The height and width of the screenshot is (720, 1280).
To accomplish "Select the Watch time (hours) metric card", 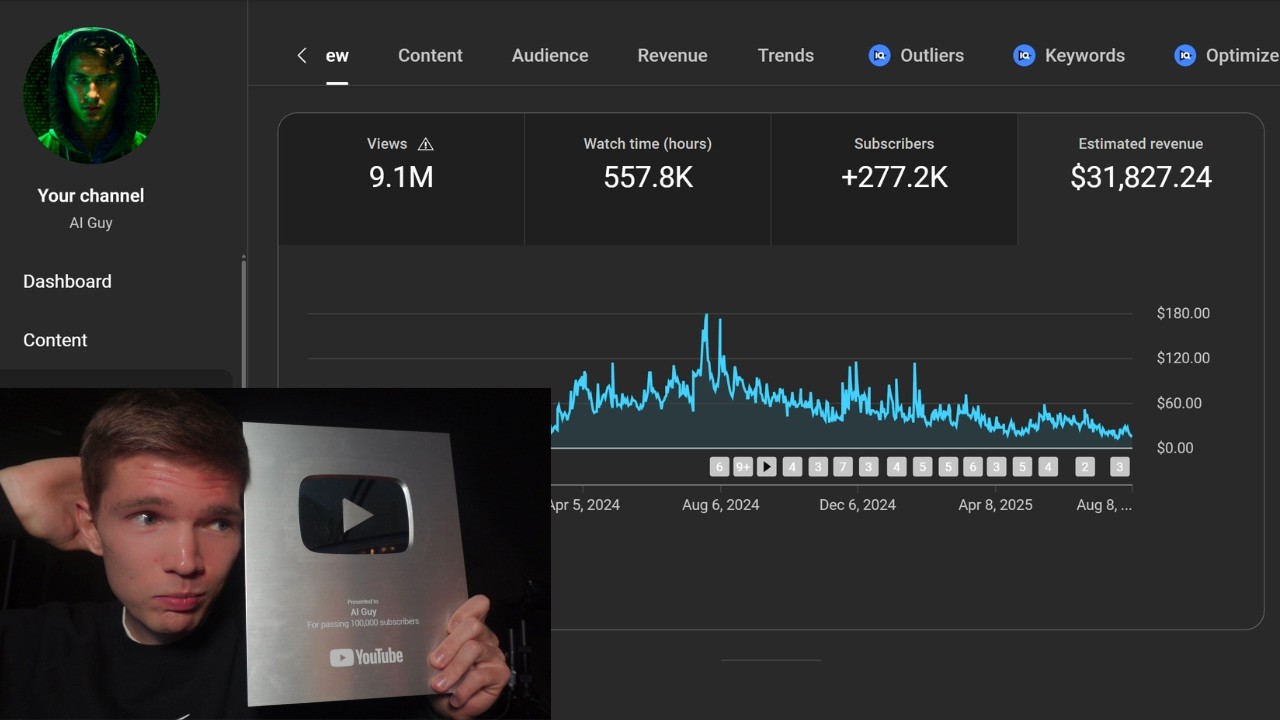I will (x=648, y=179).
